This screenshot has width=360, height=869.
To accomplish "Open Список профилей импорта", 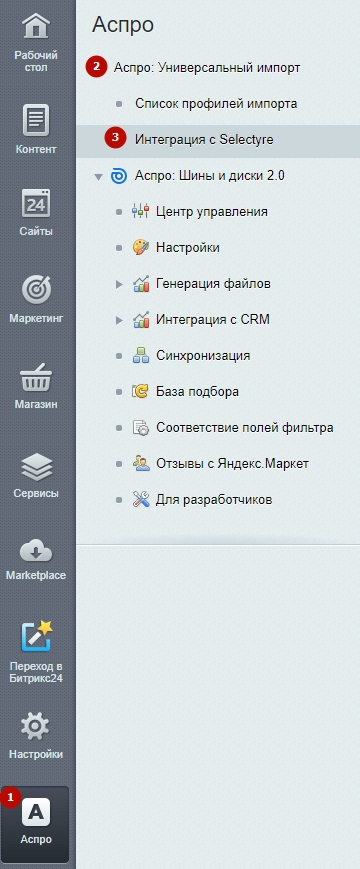I will click(x=216, y=104).
